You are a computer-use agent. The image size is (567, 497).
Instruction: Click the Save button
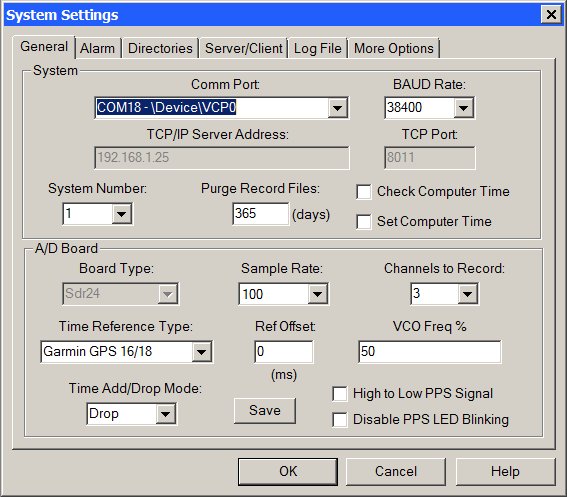265,411
